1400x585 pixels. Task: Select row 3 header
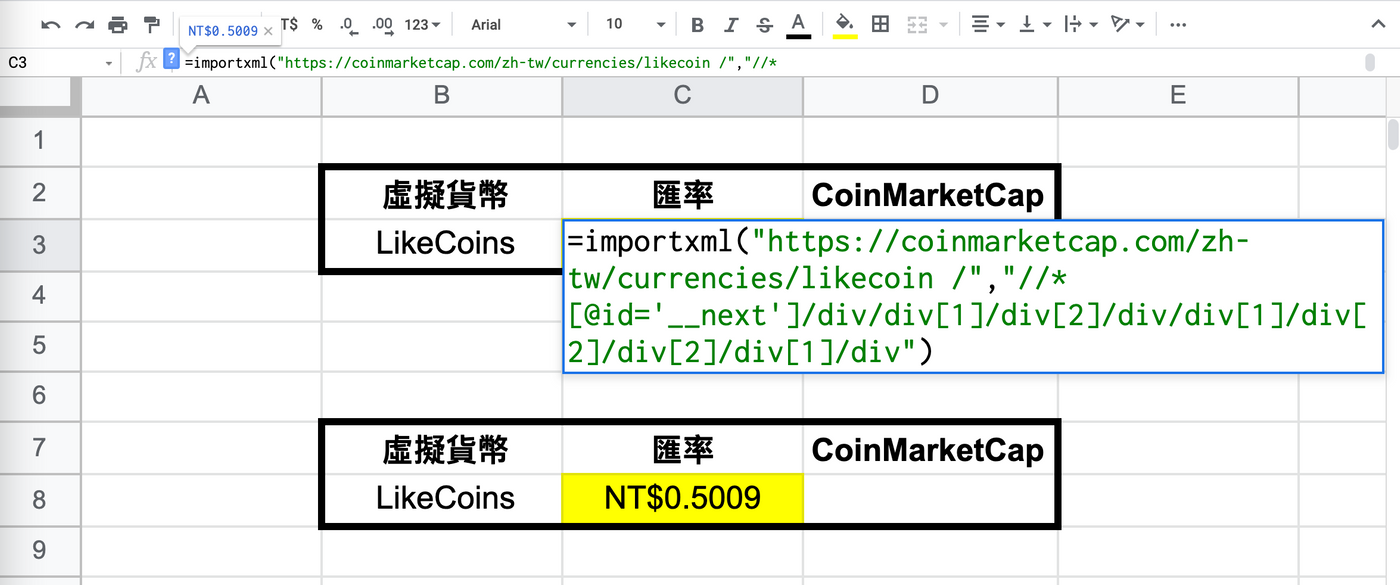(x=40, y=243)
